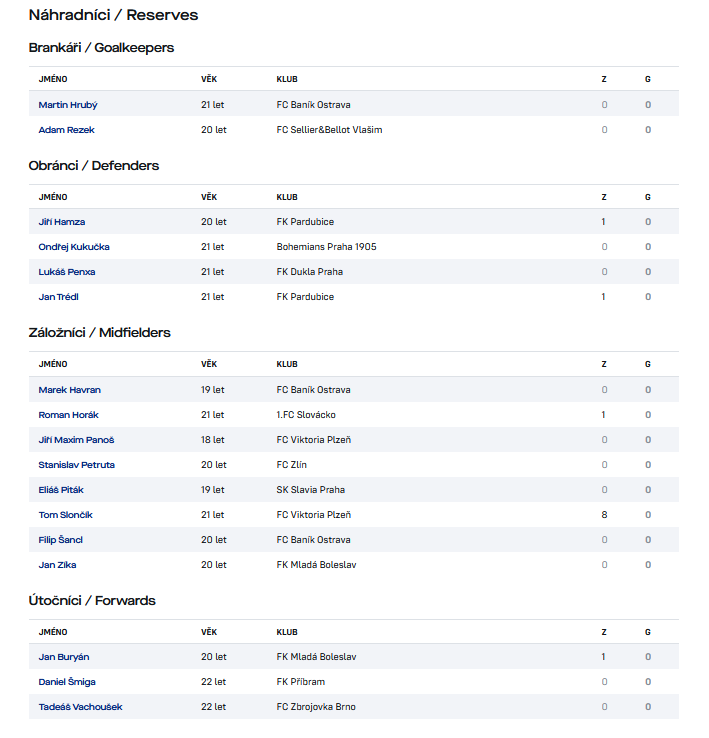Click Roman Horák name link
Viewport: 709px width, 738px height.
(68, 415)
